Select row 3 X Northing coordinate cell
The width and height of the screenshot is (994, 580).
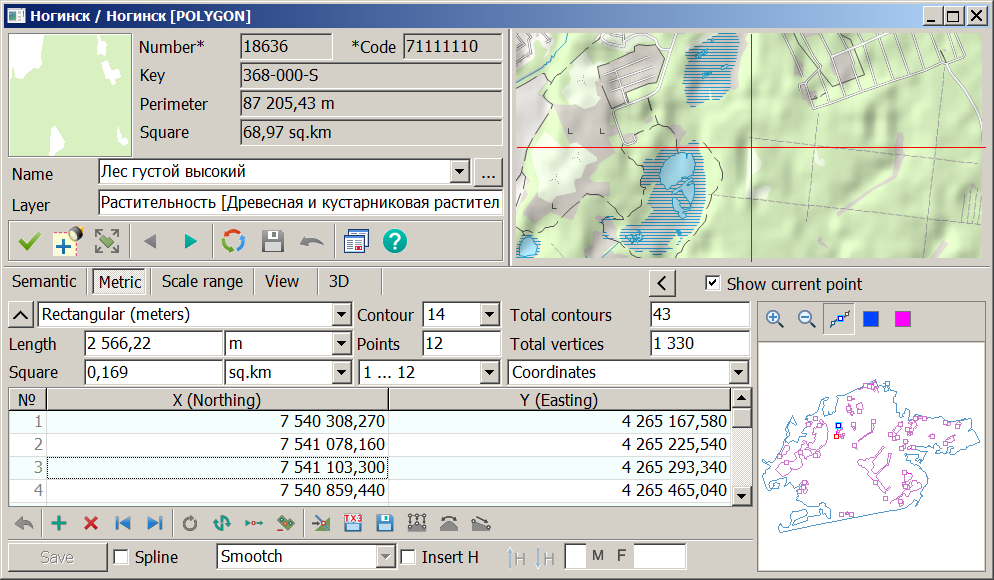[x=218, y=468]
